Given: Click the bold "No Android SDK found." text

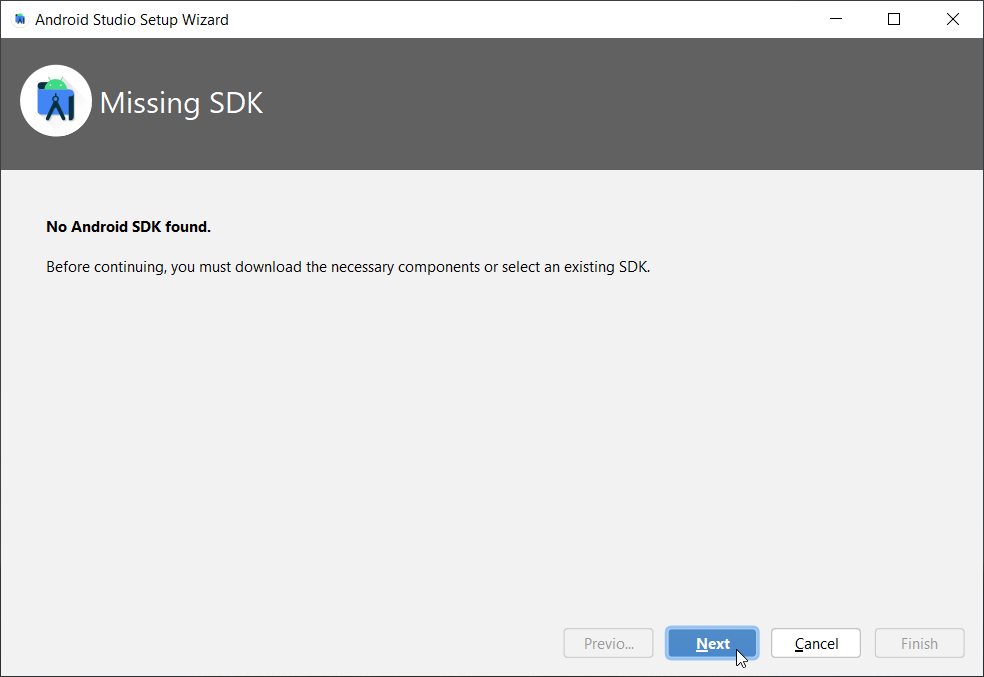Looking at the screenshot, I should click(128, 227).
